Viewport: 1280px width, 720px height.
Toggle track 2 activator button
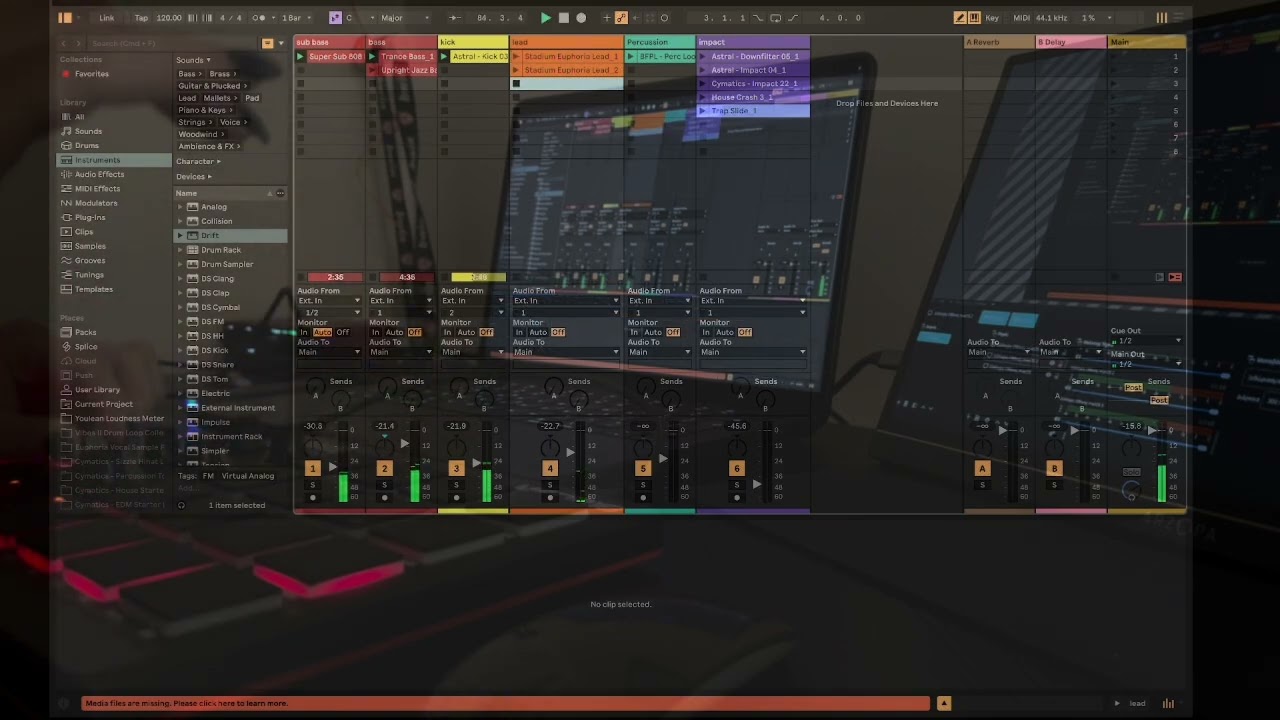click(384, 468)
